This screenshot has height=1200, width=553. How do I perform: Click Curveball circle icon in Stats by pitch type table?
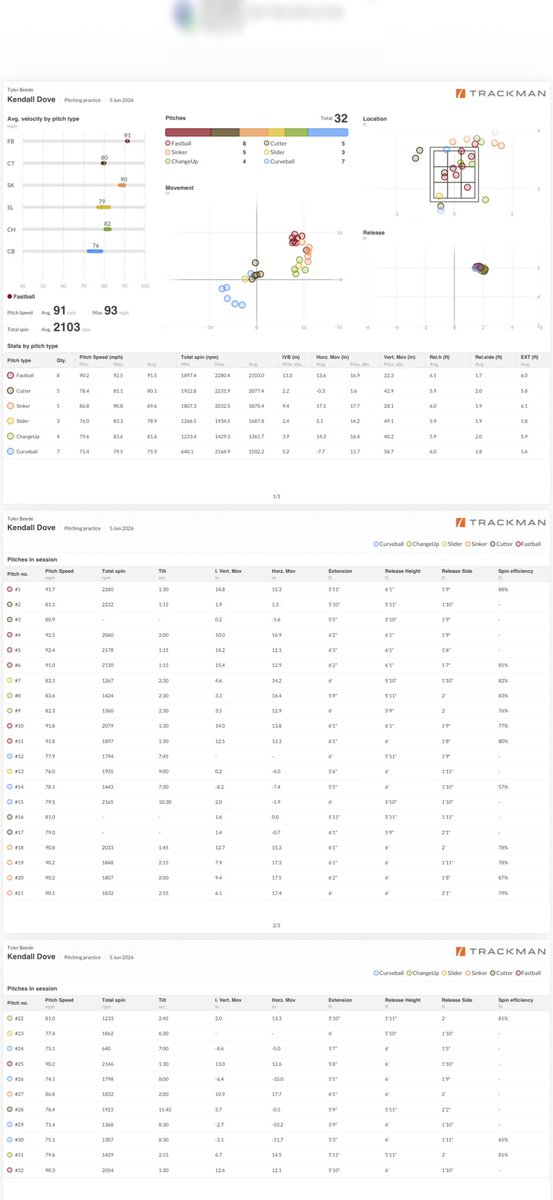(11, 452)
